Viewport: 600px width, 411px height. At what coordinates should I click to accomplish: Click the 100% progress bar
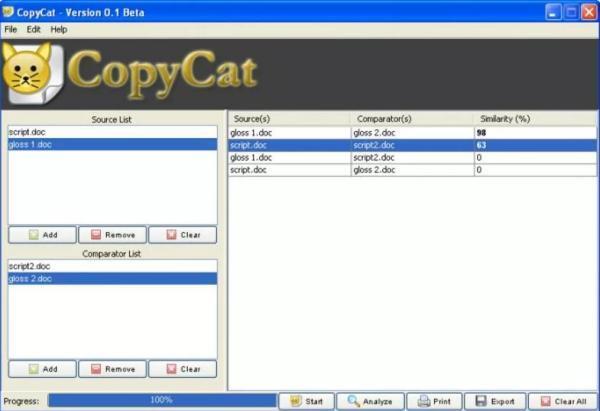click(161, 400)
